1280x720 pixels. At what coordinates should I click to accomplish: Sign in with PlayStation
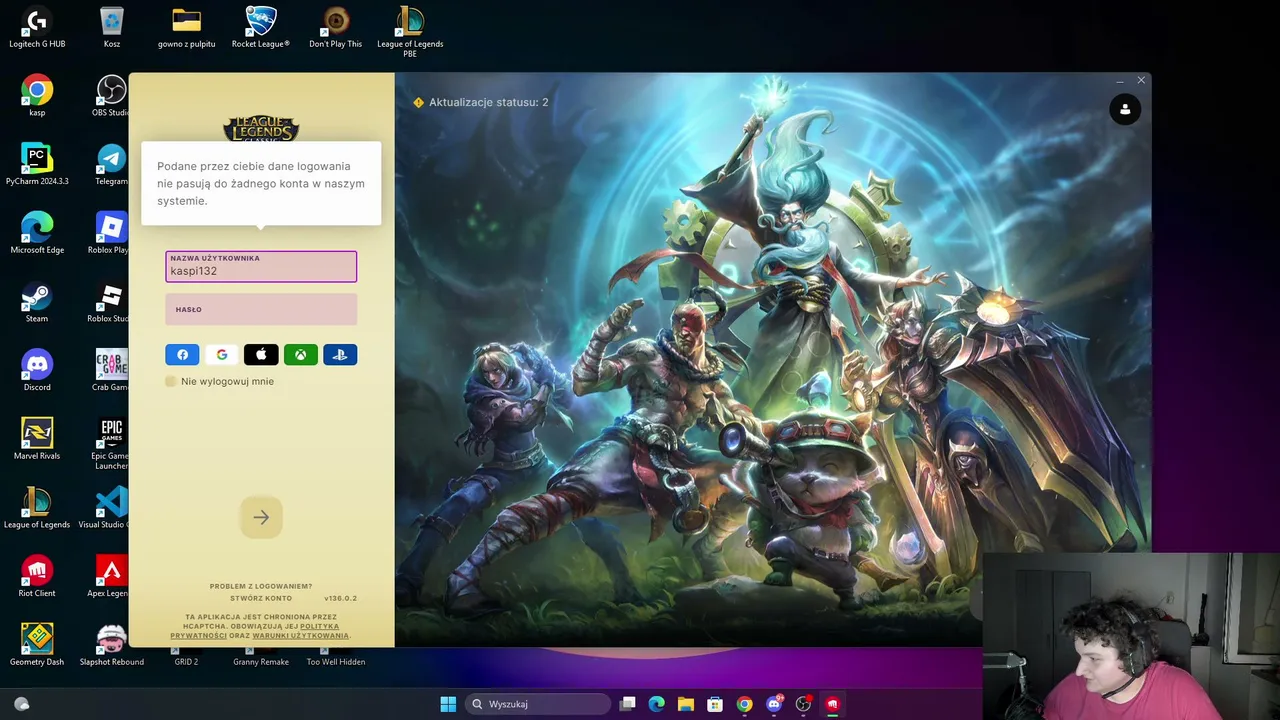[340, 355]
